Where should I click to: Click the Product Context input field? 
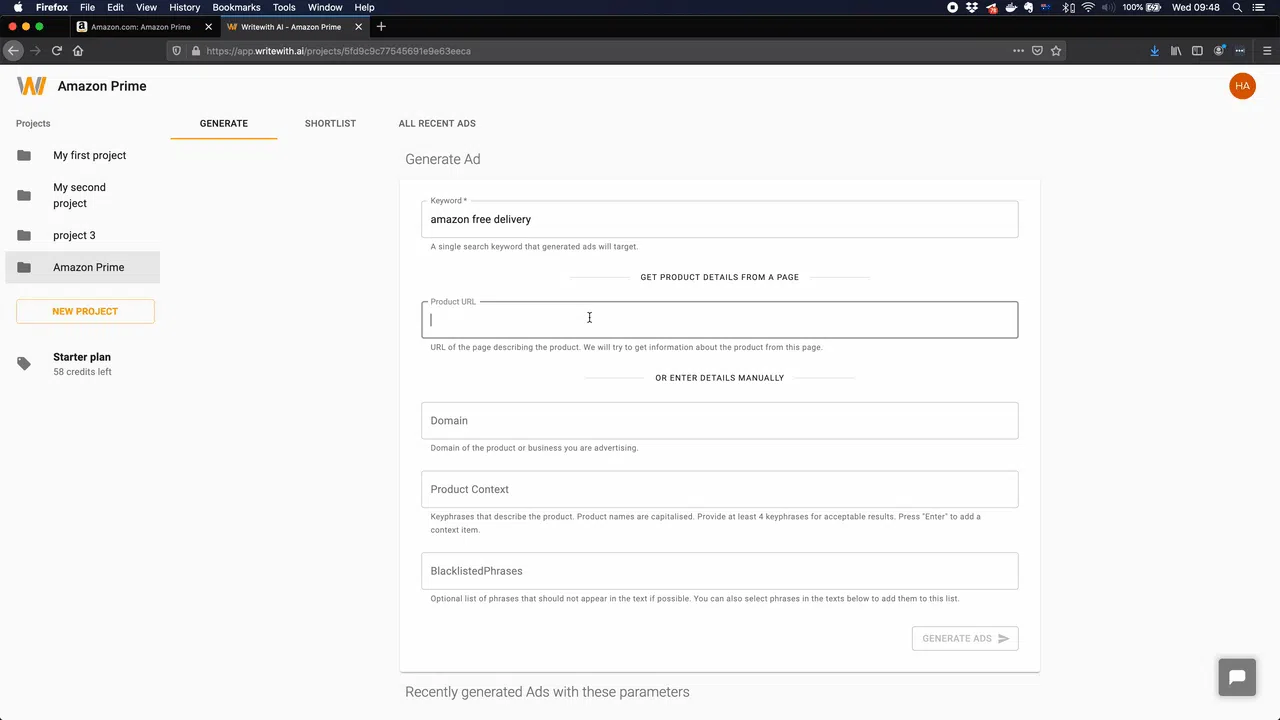720,489
